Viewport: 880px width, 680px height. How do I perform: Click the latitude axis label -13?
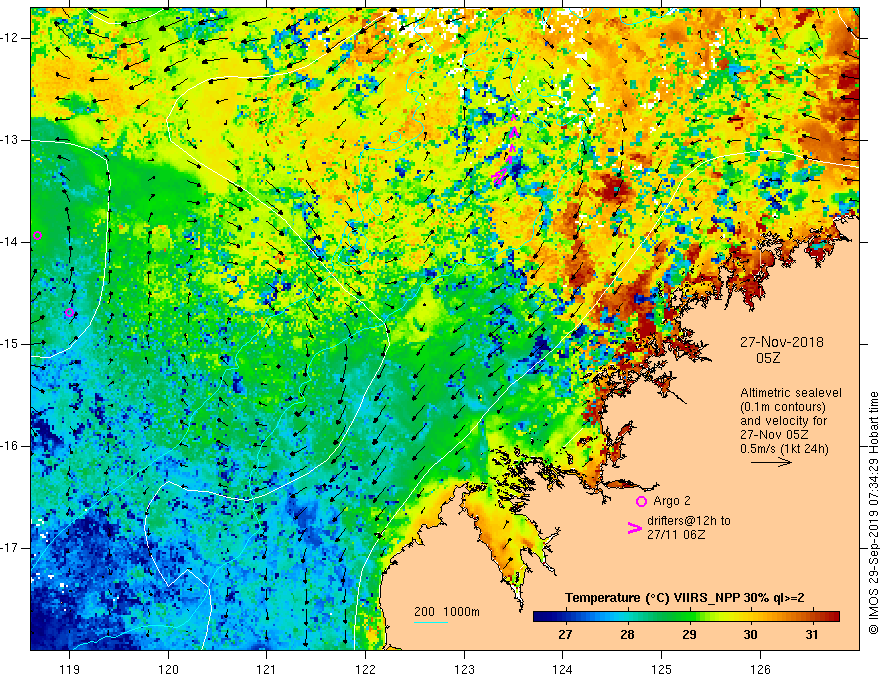[10, 140]
